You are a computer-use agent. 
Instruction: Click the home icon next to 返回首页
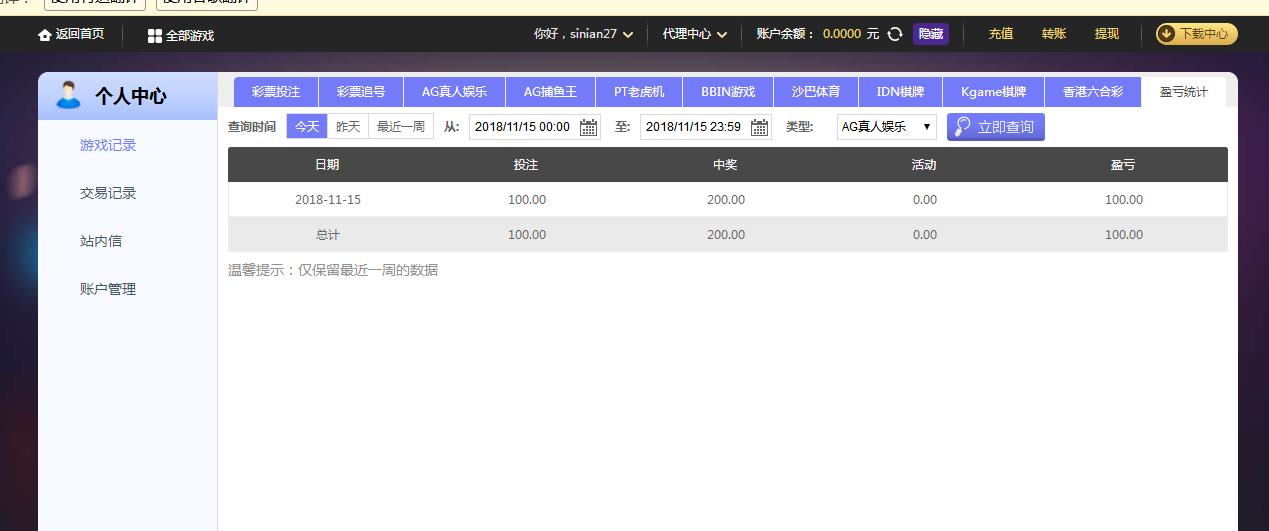(x=44, y=35)
